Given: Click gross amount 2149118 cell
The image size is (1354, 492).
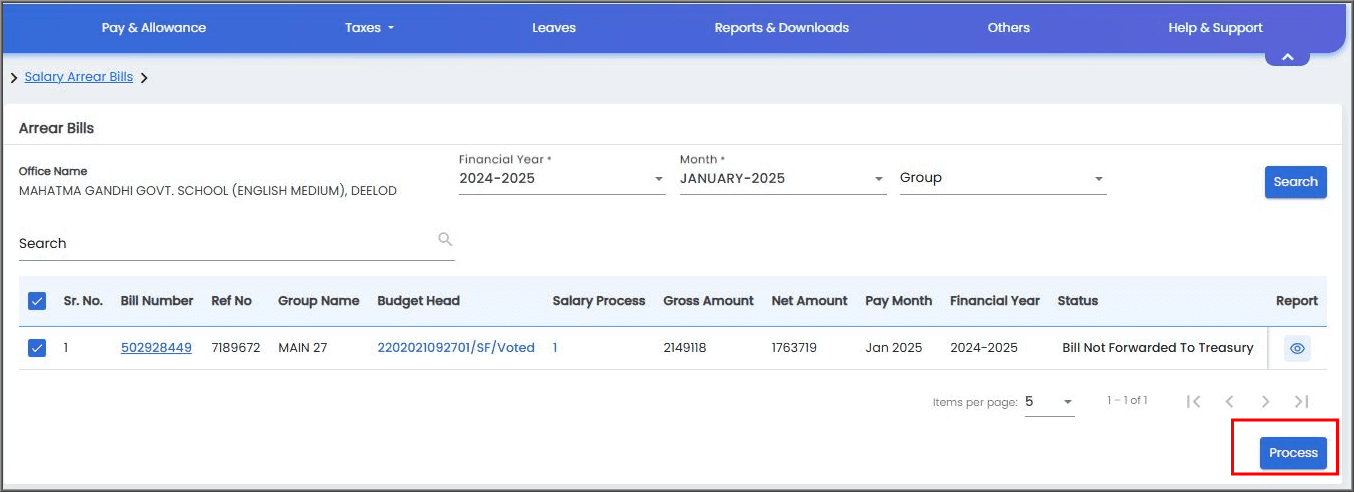Looking at the screenshot, I should click(x=685, y=348).
